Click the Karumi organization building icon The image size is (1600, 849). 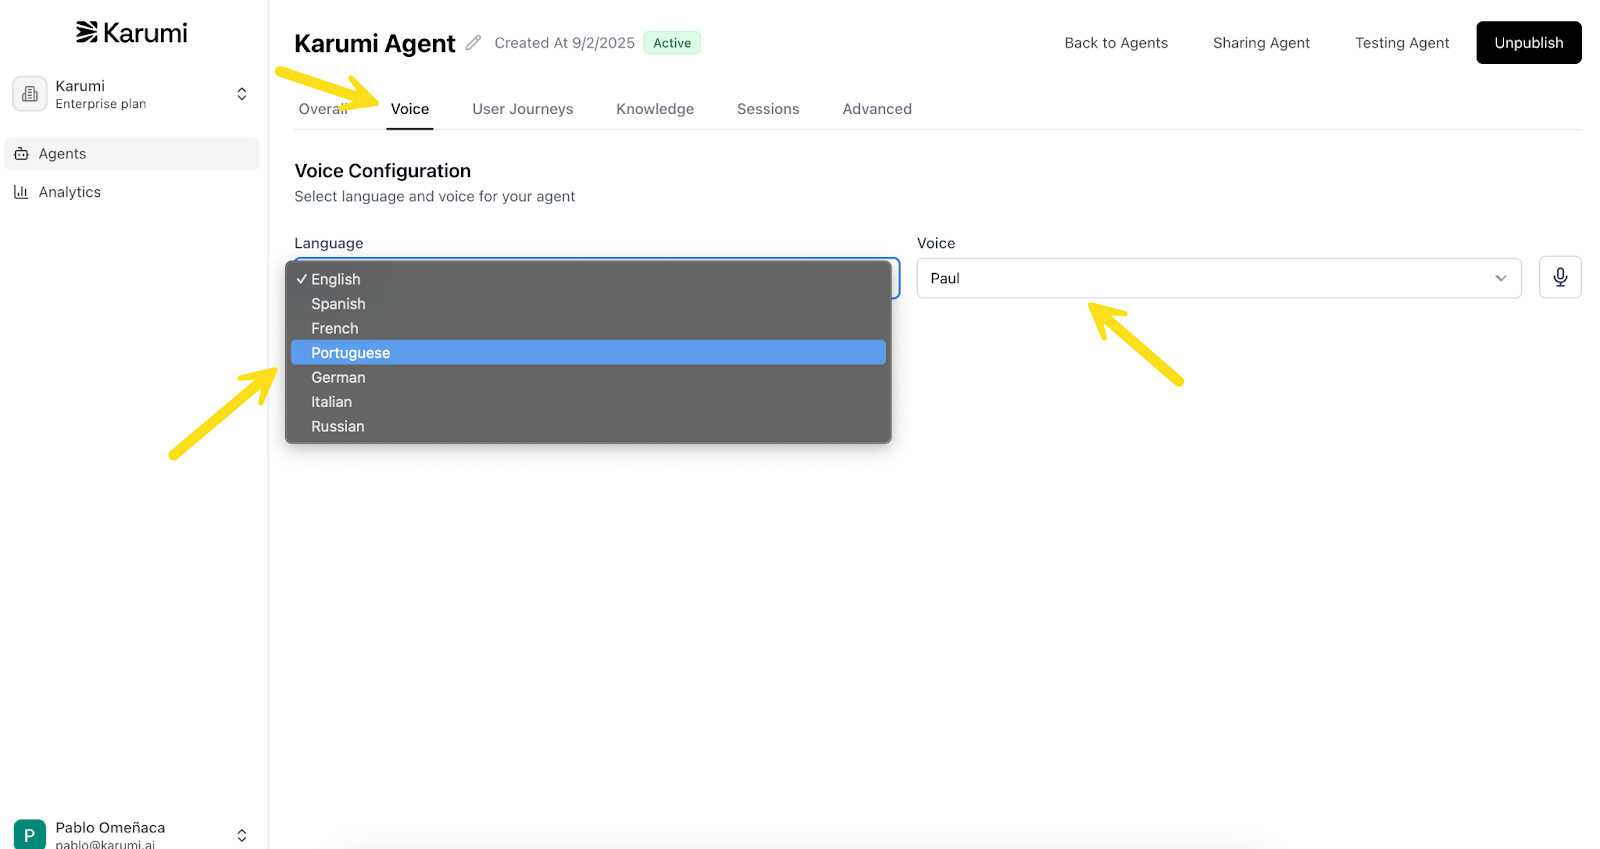point(30,94)
